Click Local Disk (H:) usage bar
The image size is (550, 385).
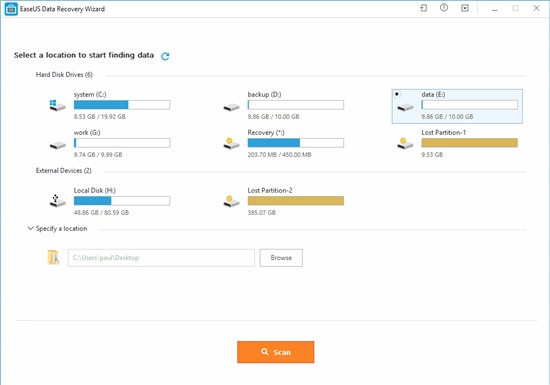point(122,201)
